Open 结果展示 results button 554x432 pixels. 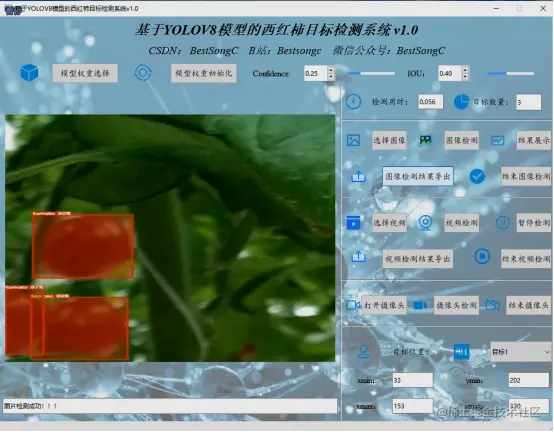pyautogui.click(x=534, y=140)
